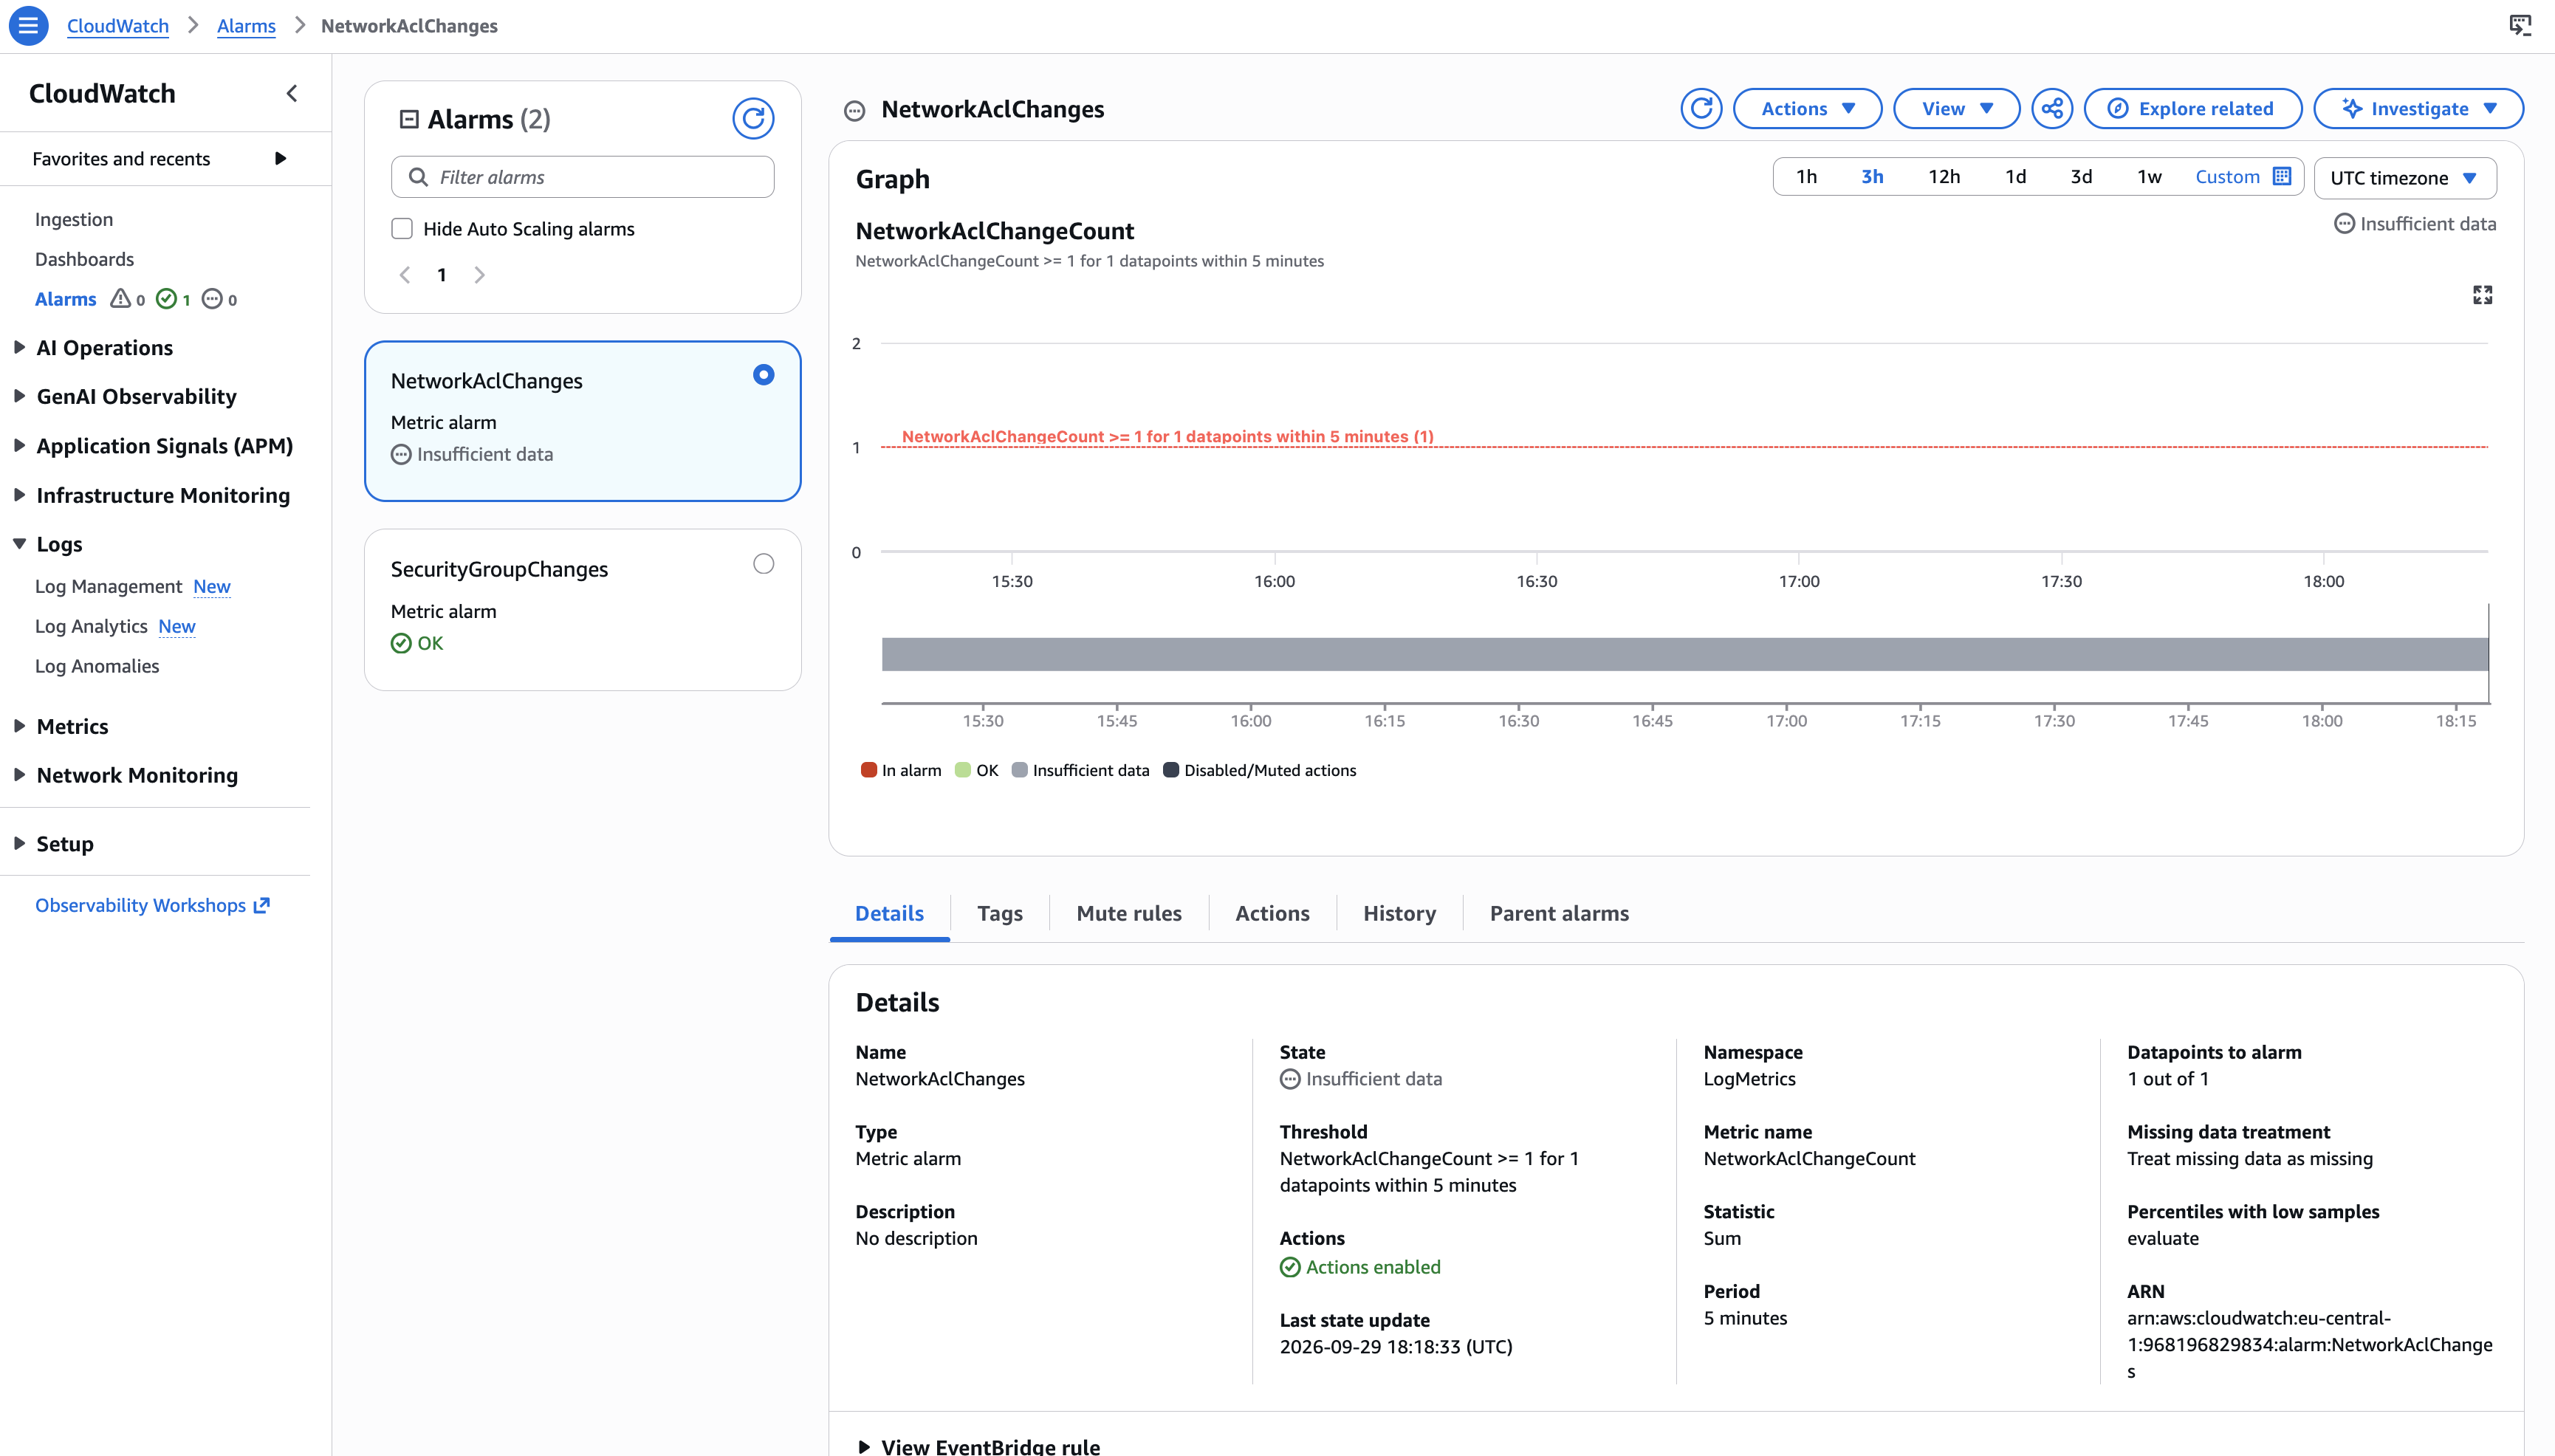Collapse the CloudWatch sidebar with the chevron
This screenshot has width=2555, height=1456.
pyautogui.click(x=292, y=94)
